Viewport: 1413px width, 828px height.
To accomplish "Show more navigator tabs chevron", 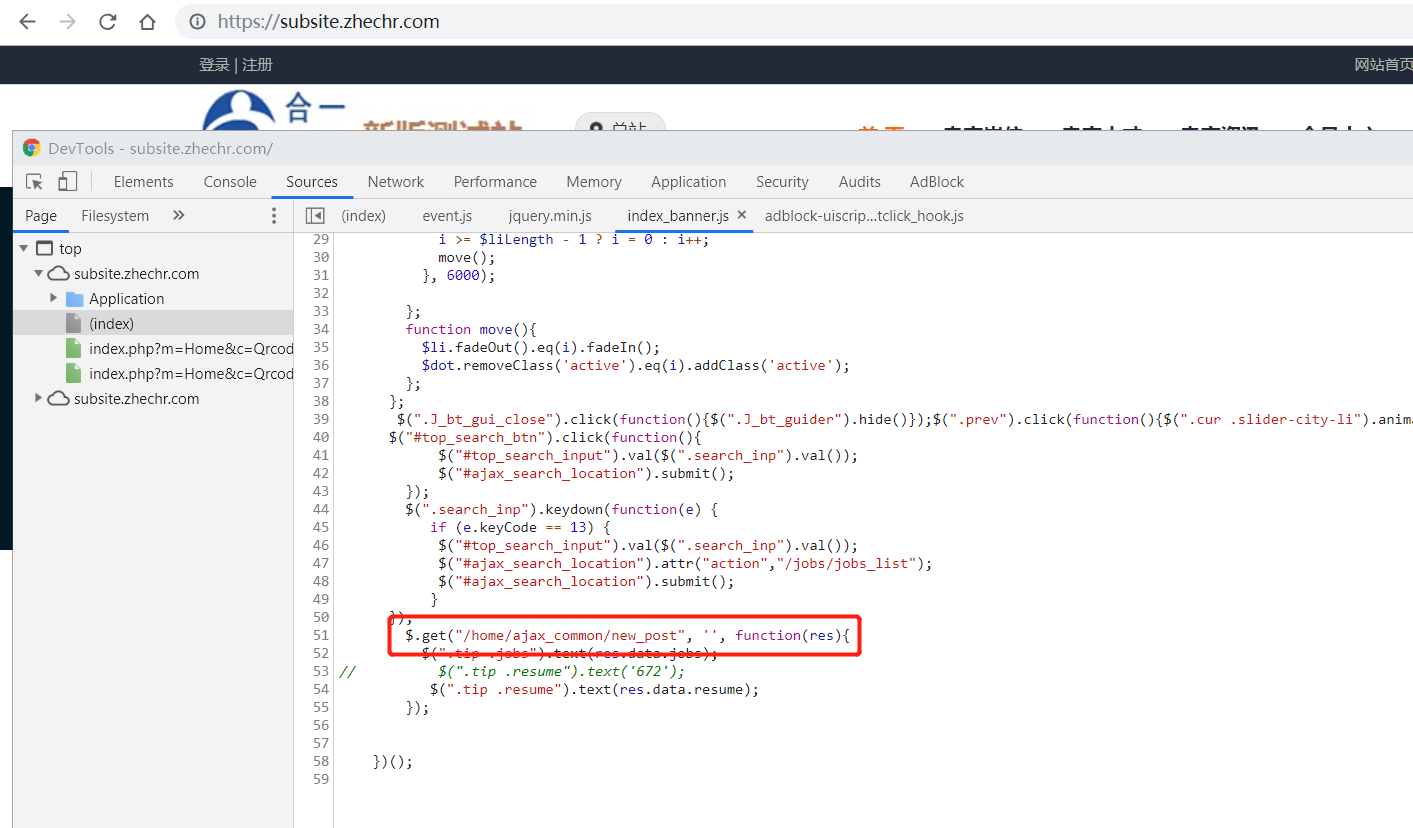I will [179, 216].
